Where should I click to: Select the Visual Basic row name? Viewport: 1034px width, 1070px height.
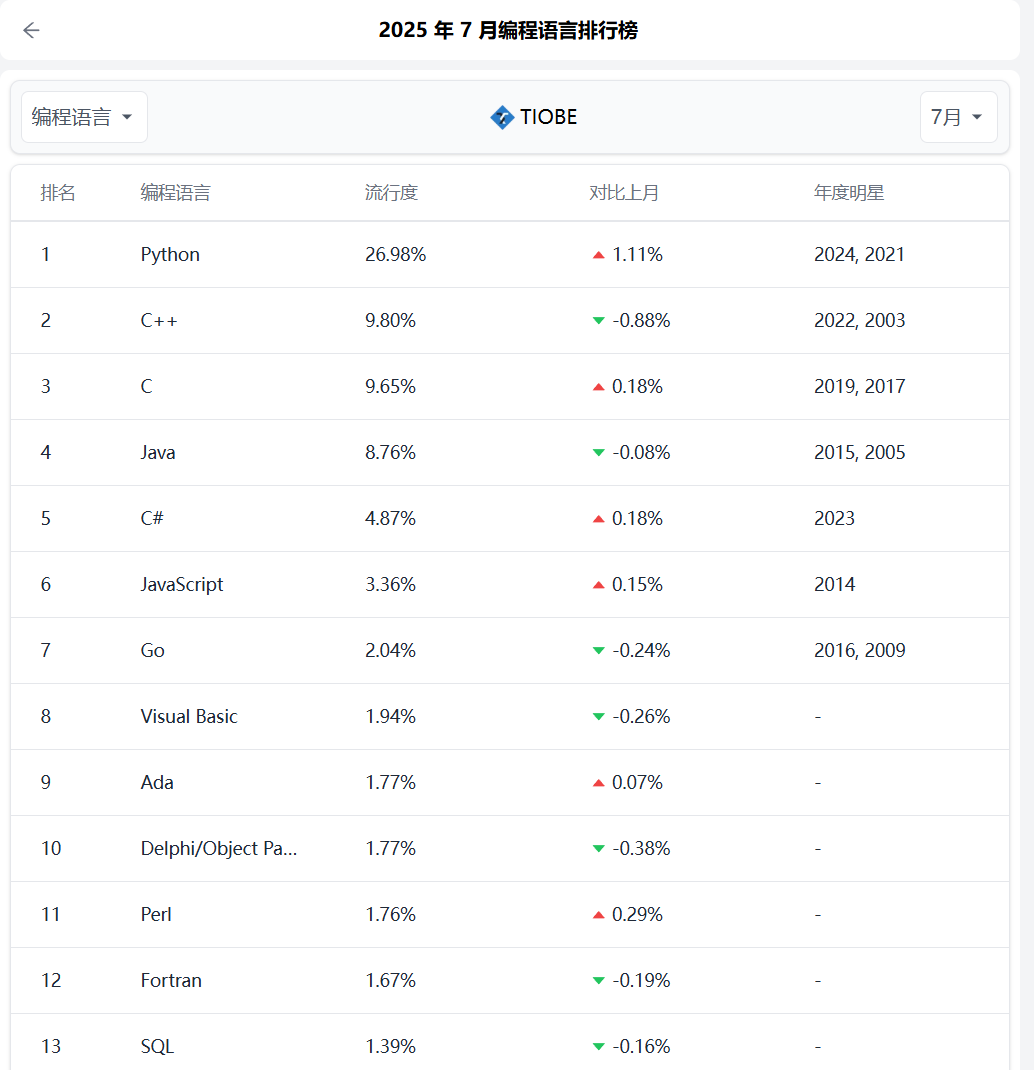point(189,717)
